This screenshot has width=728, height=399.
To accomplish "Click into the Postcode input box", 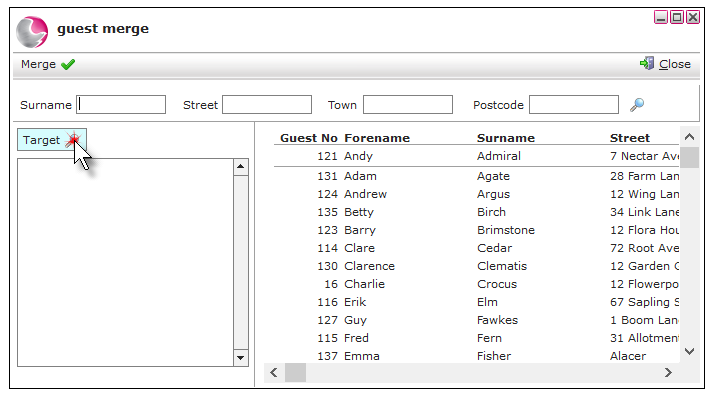I will click(x=574, y=105).
